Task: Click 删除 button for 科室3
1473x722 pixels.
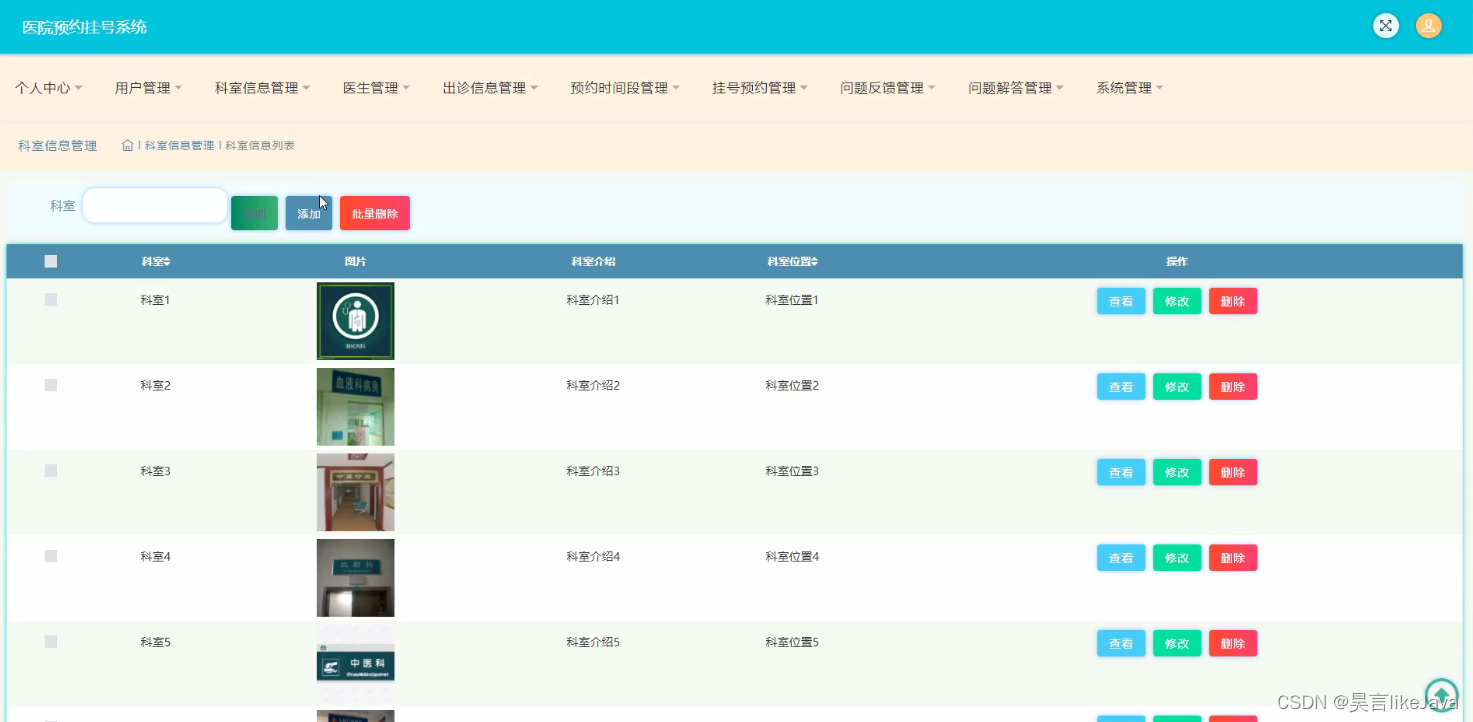Action: (1233, 472)
